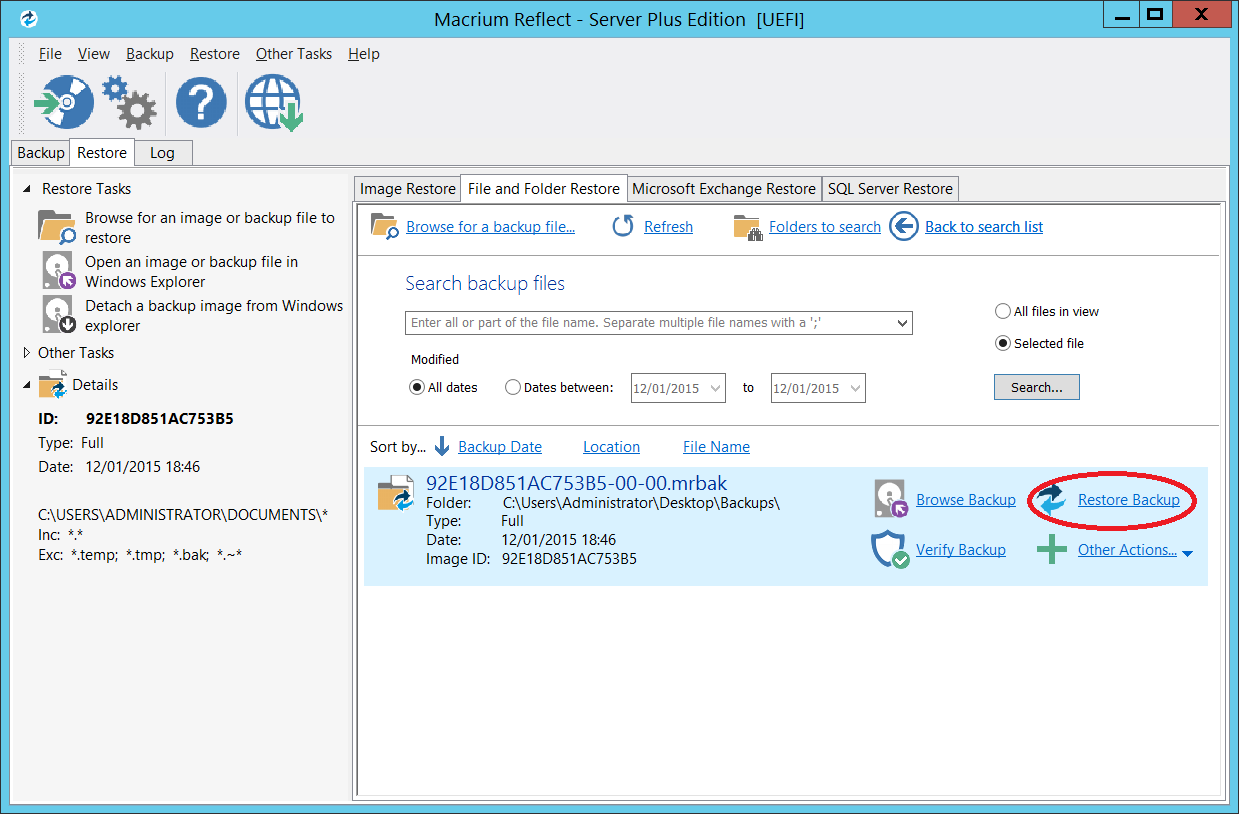This screenshot has height=814, width=1239.
Task: Click the green arrow disc backup icon
Action: pyautogui.click(x=62, y=101)
